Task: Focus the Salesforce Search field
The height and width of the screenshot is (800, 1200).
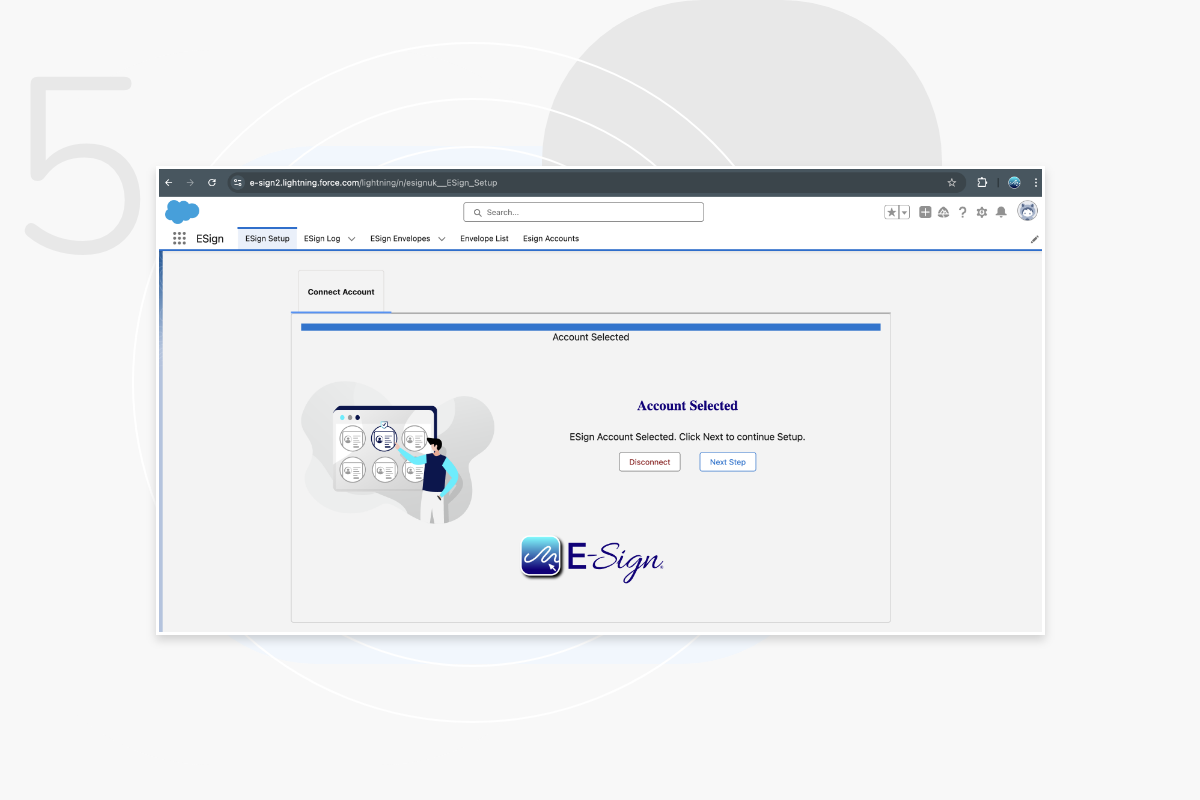Action: (583, 212)
